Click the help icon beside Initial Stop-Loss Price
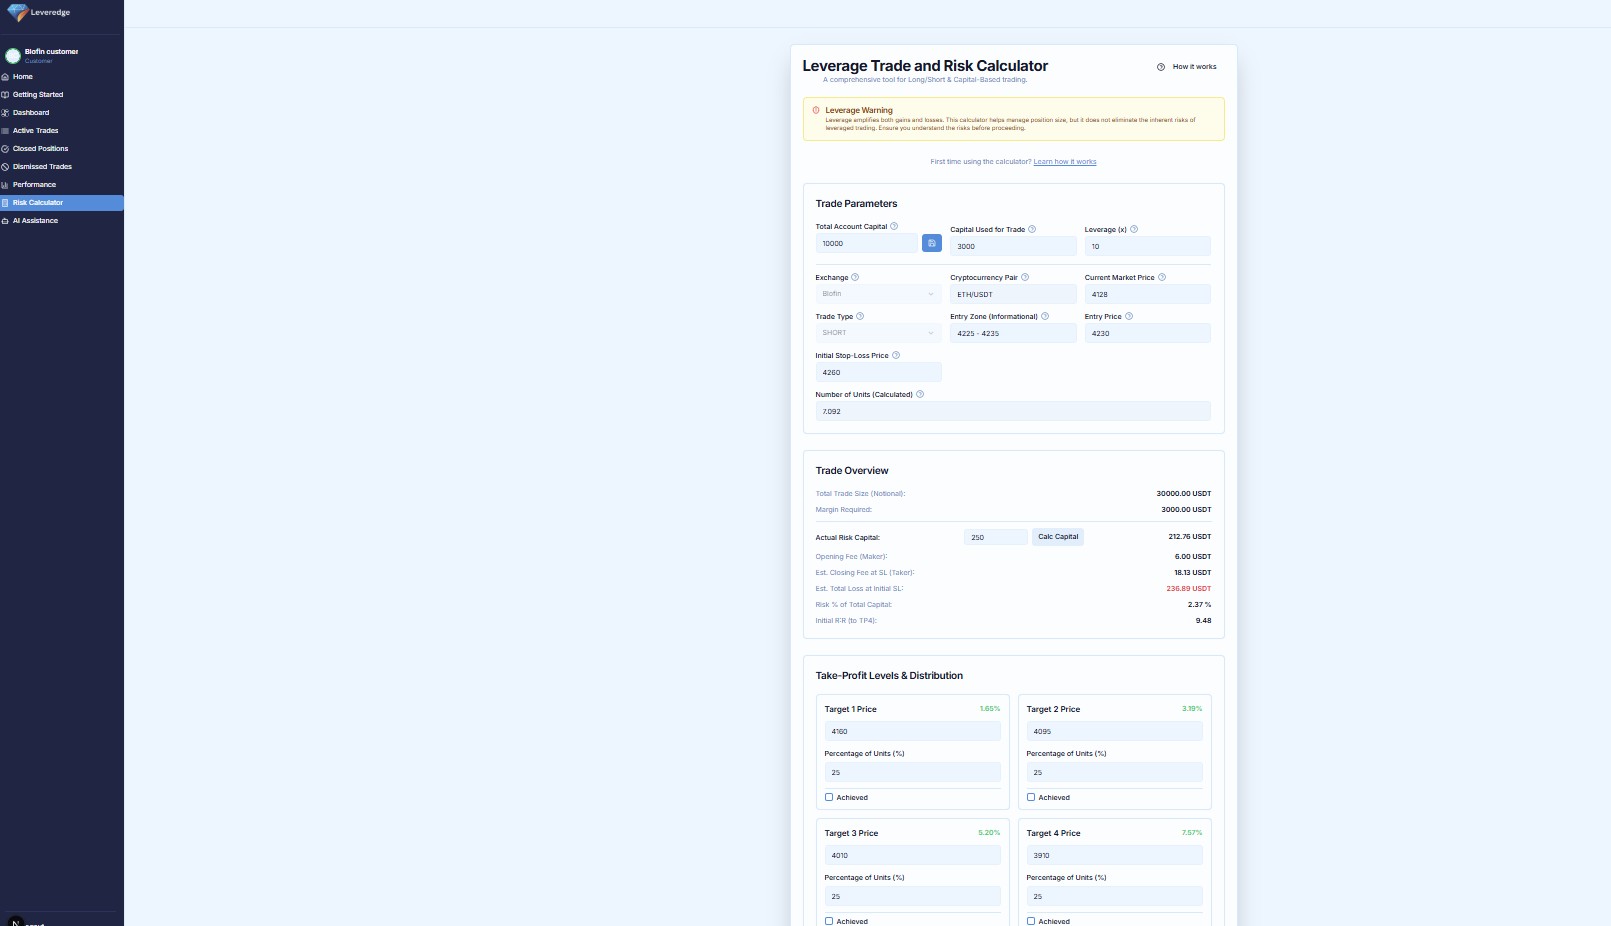The image size is (1611, 926). tap(896, 355)
